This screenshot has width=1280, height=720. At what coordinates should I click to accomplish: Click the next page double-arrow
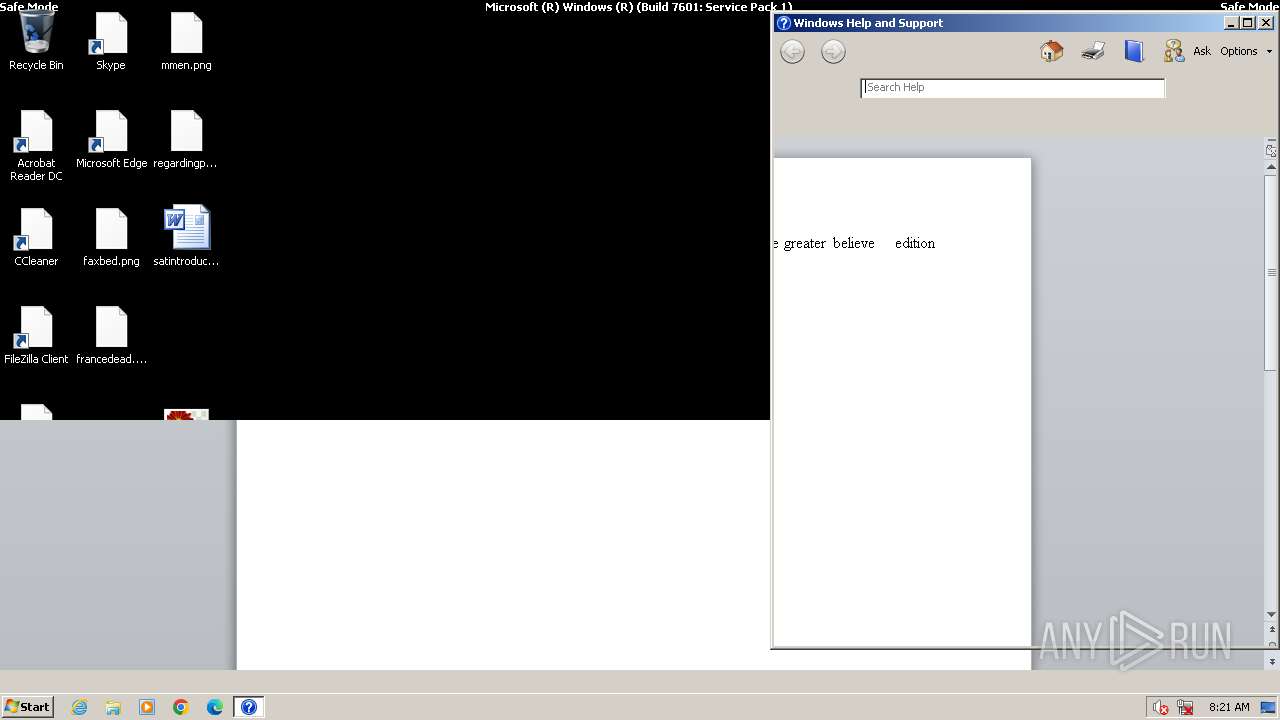pos(1272,662)
